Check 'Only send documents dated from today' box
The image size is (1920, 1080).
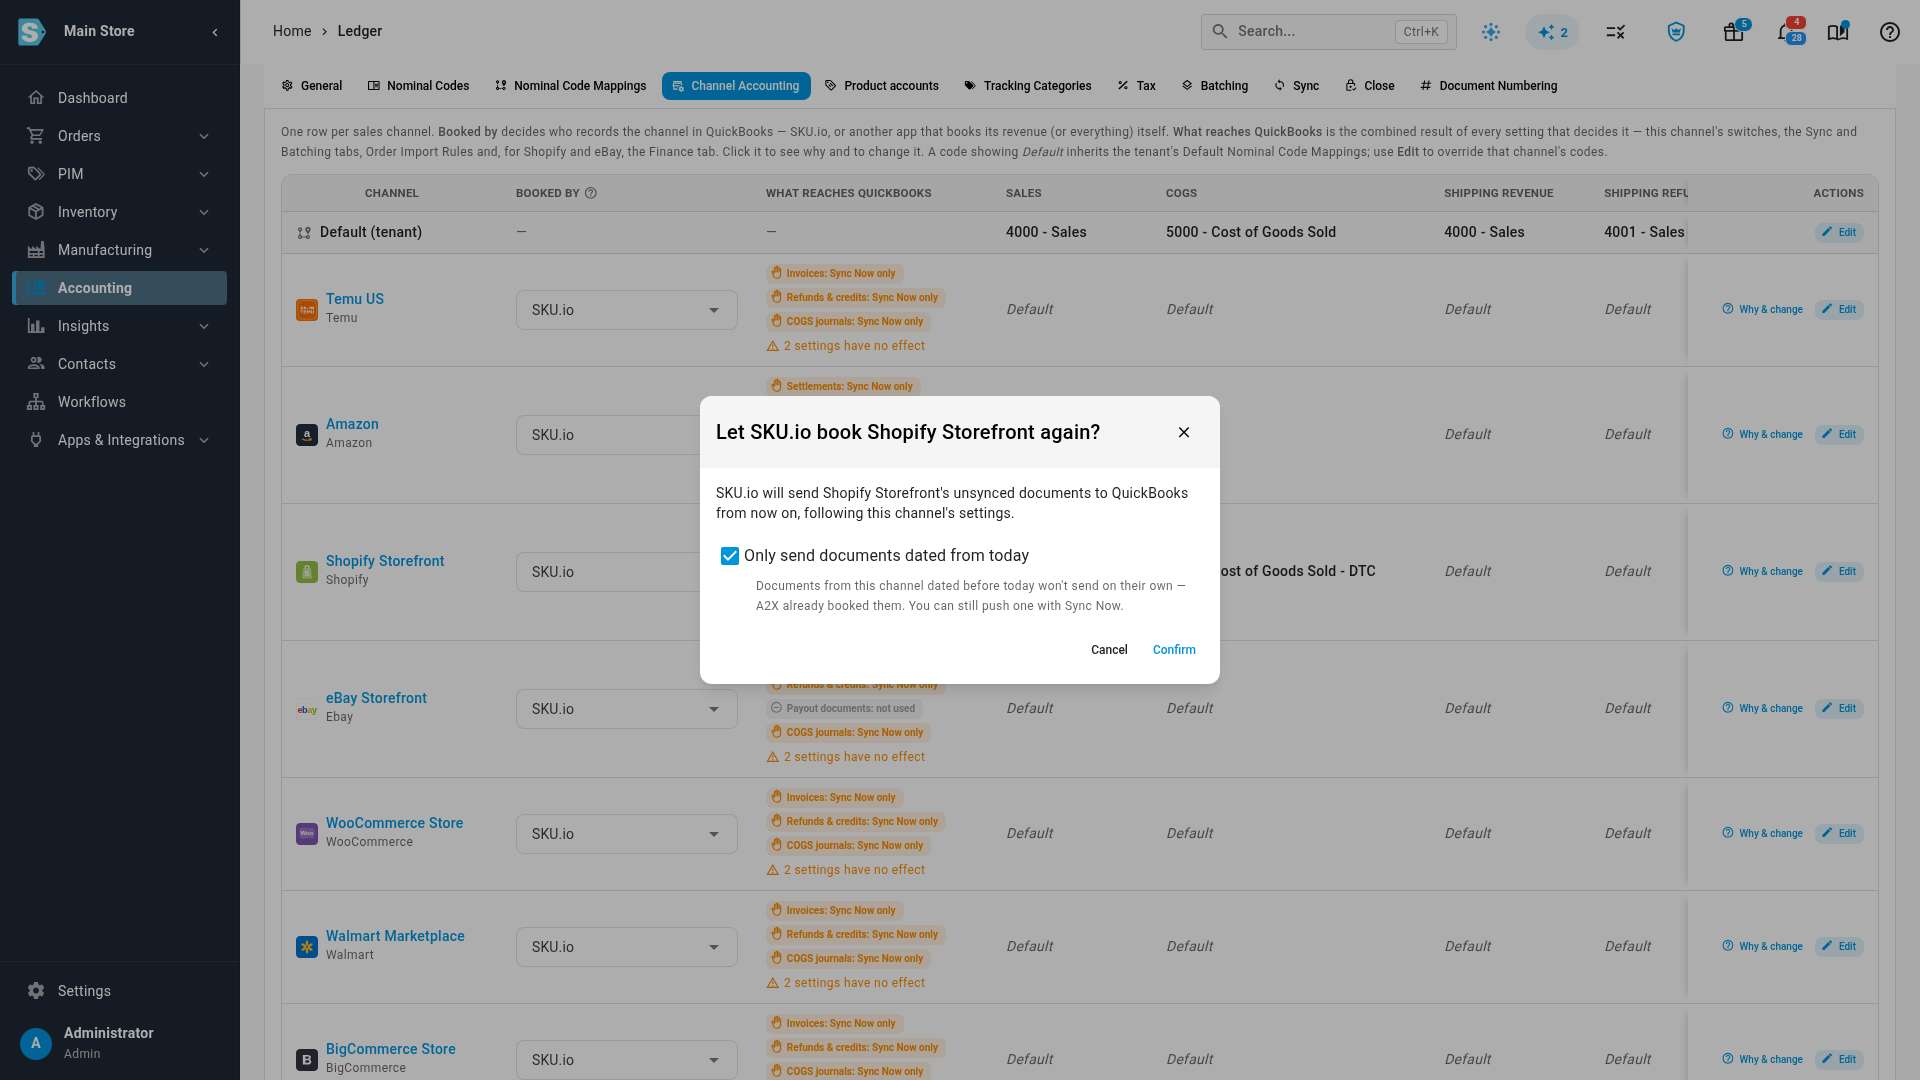(x=730, y=556)
